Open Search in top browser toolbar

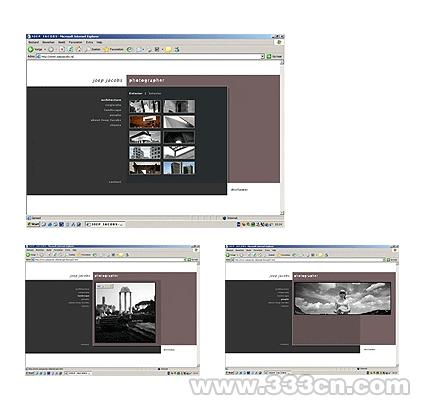[93, 49]
